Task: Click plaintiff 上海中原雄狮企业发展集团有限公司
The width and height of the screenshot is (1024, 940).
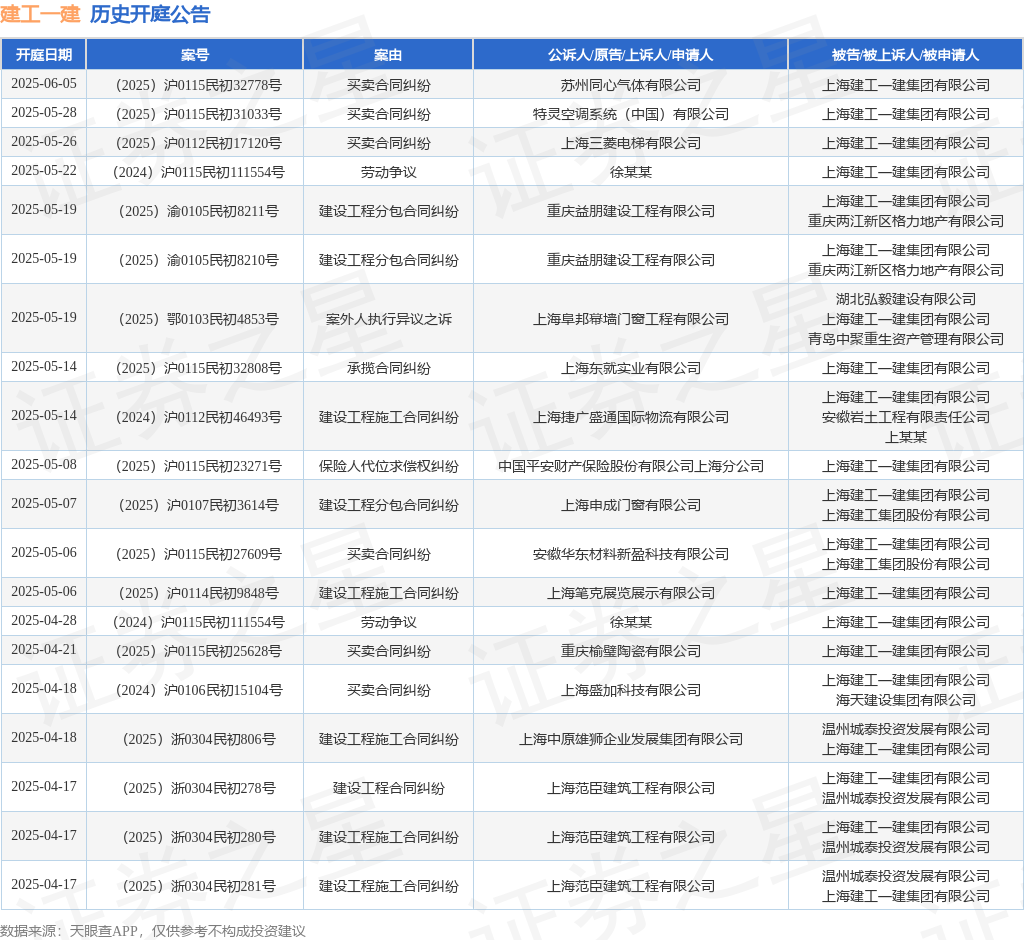Action: tap(630, 739)
